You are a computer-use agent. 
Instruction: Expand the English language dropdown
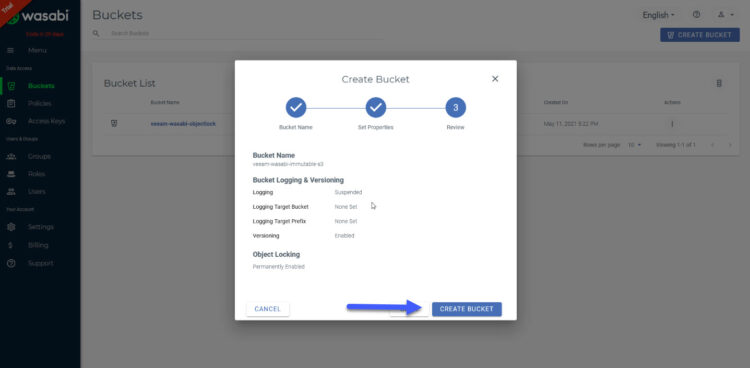pyautogui.click(x=658, y=15)
